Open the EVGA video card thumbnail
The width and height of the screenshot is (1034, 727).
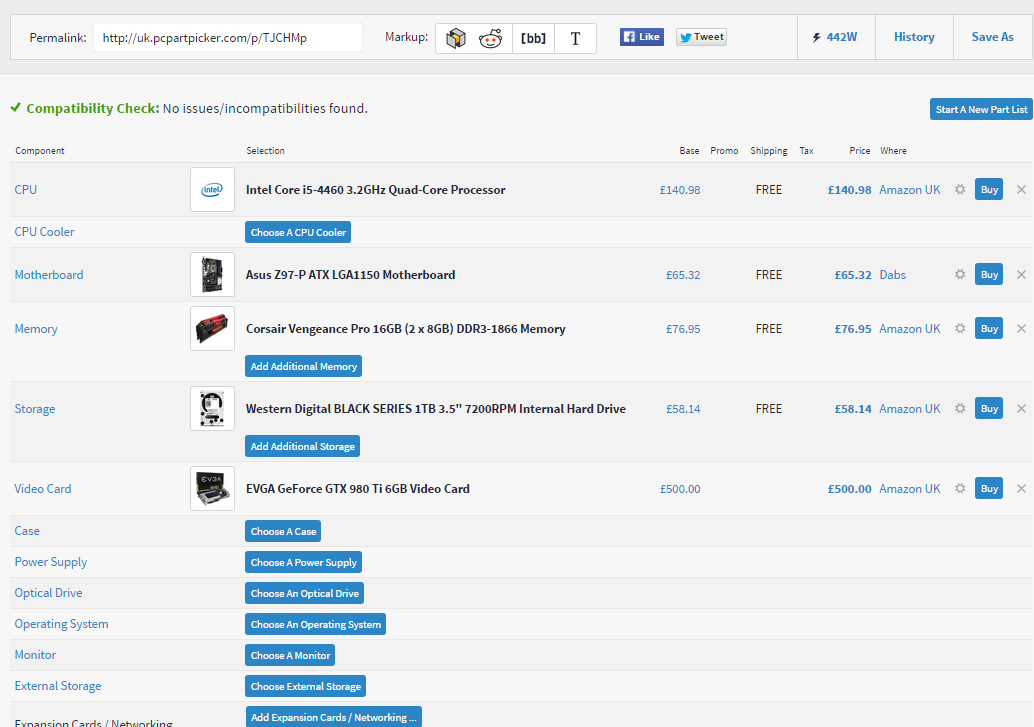point(212,488)
